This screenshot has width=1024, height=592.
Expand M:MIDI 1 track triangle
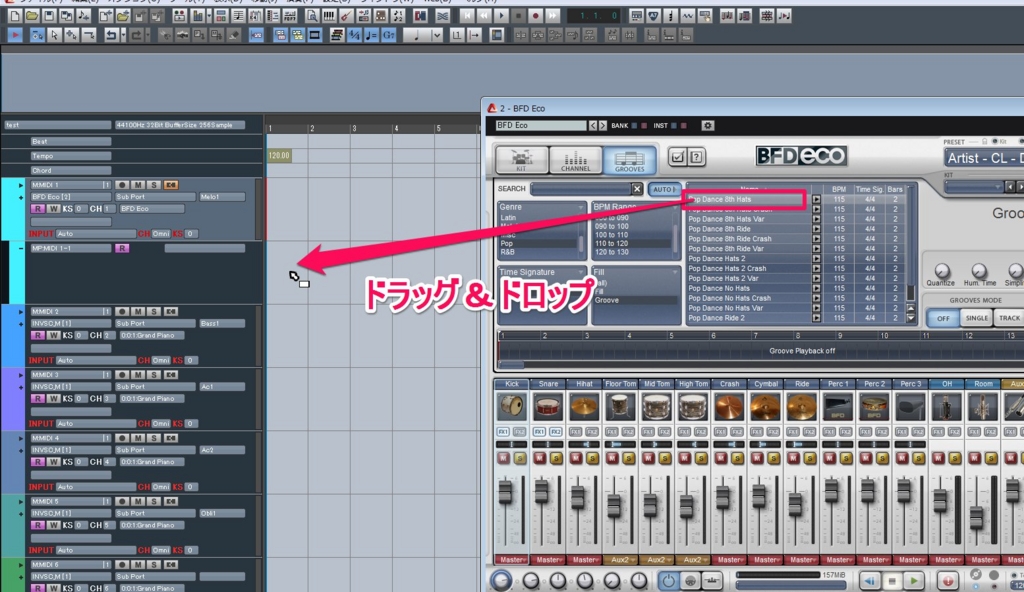tap(20, 186)
